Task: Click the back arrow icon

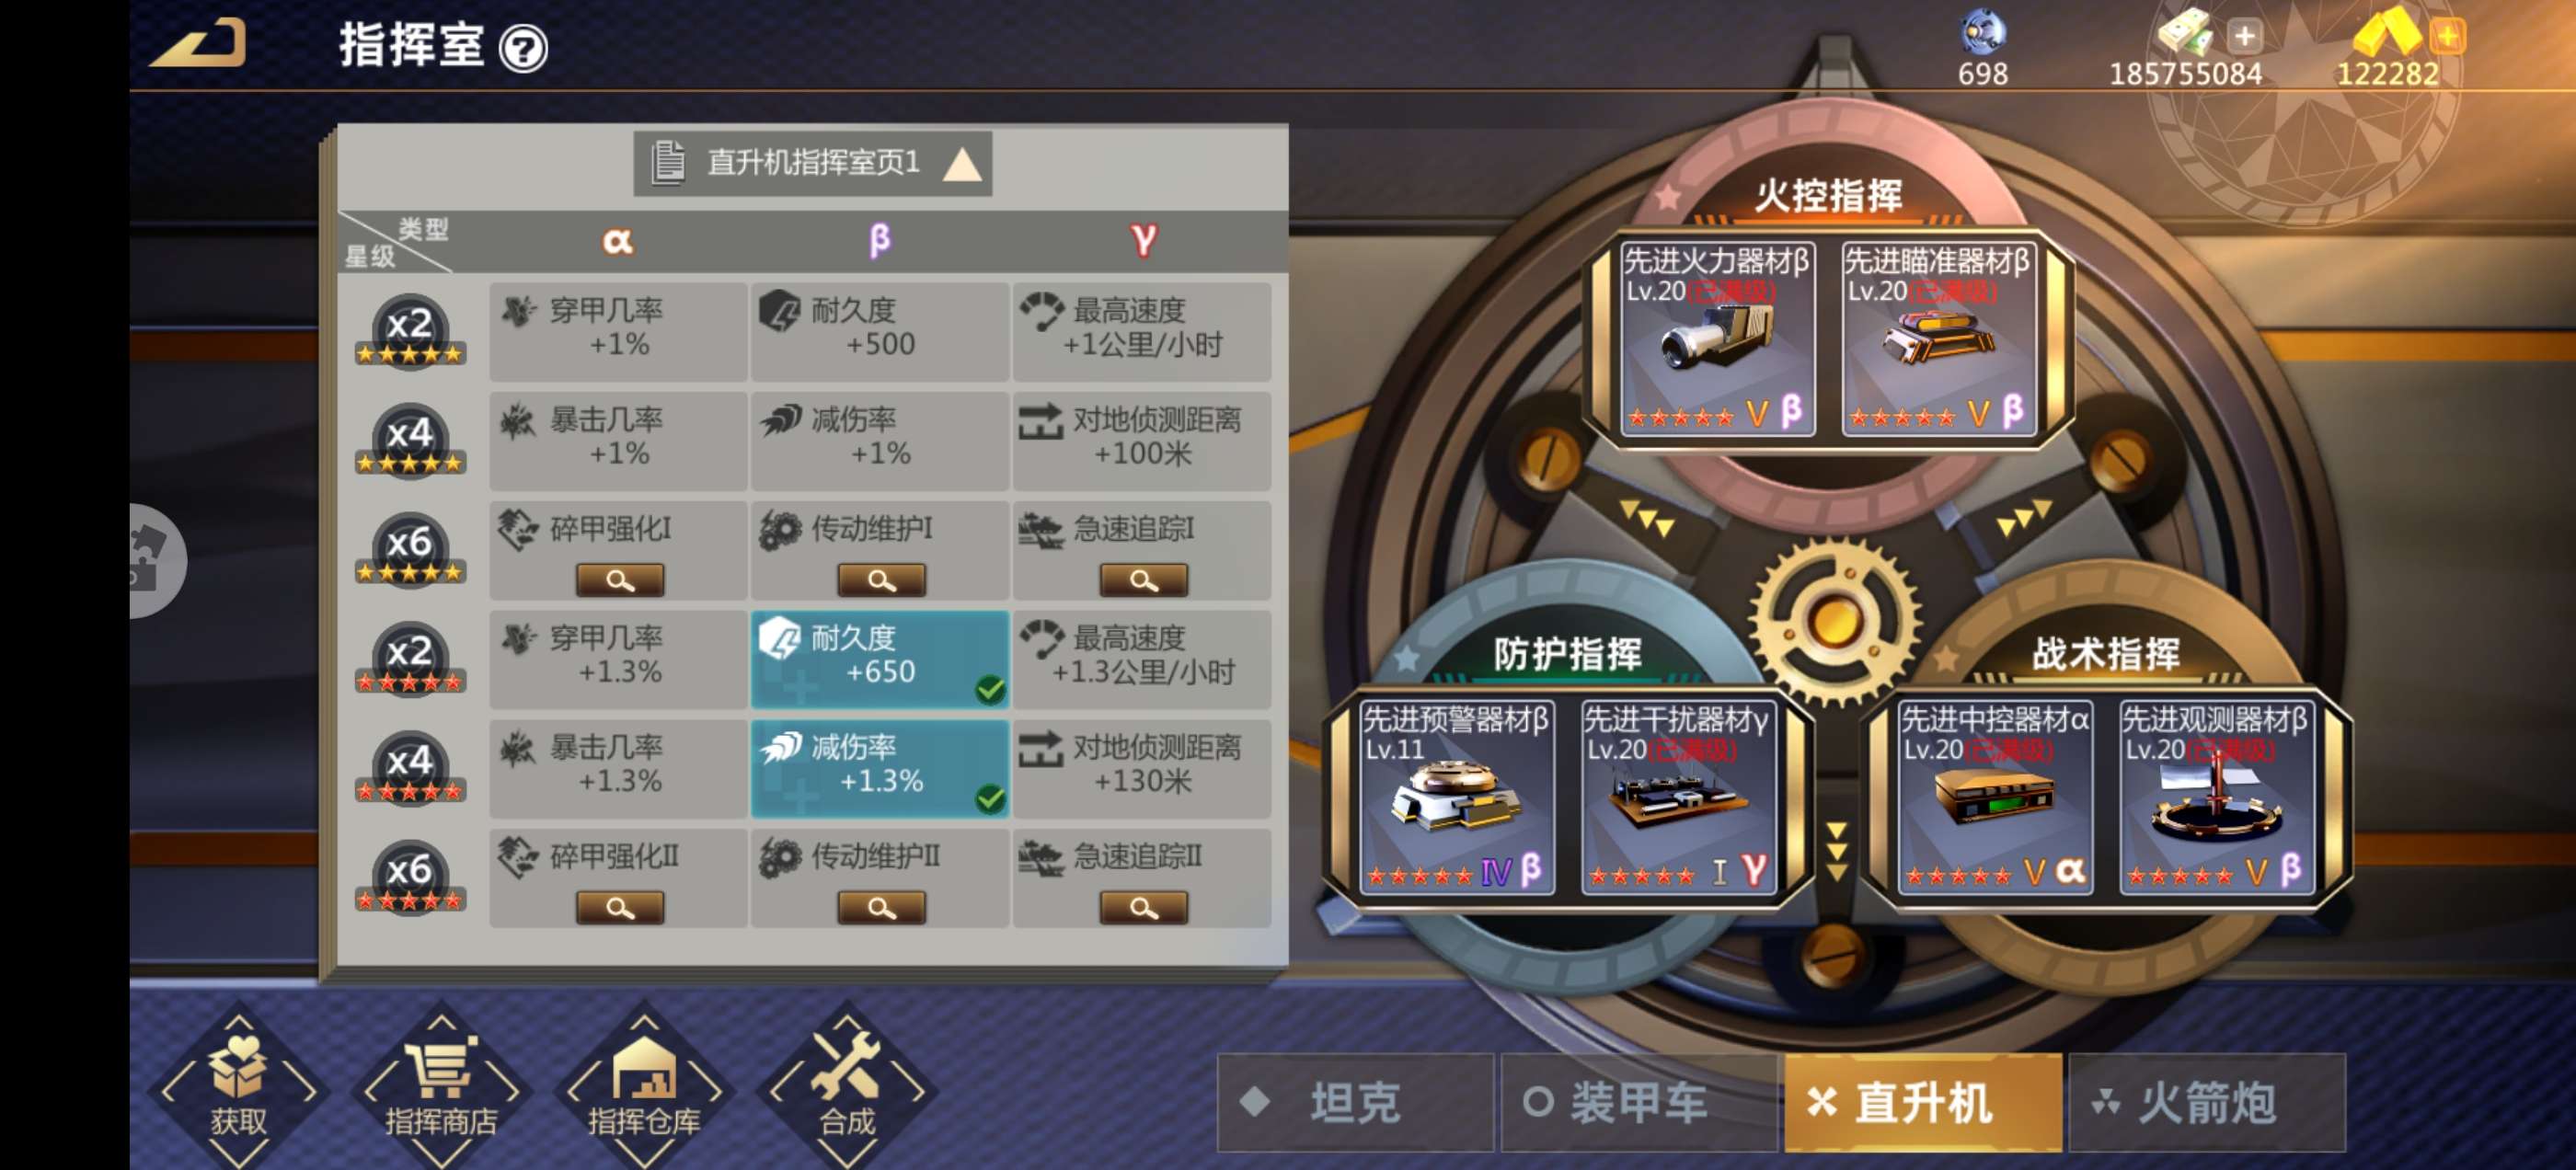Action: [198, 44]
